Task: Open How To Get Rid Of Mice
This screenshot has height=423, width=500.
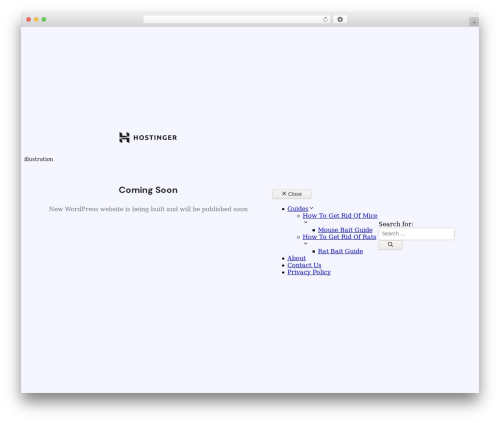Action: [340, 216]
